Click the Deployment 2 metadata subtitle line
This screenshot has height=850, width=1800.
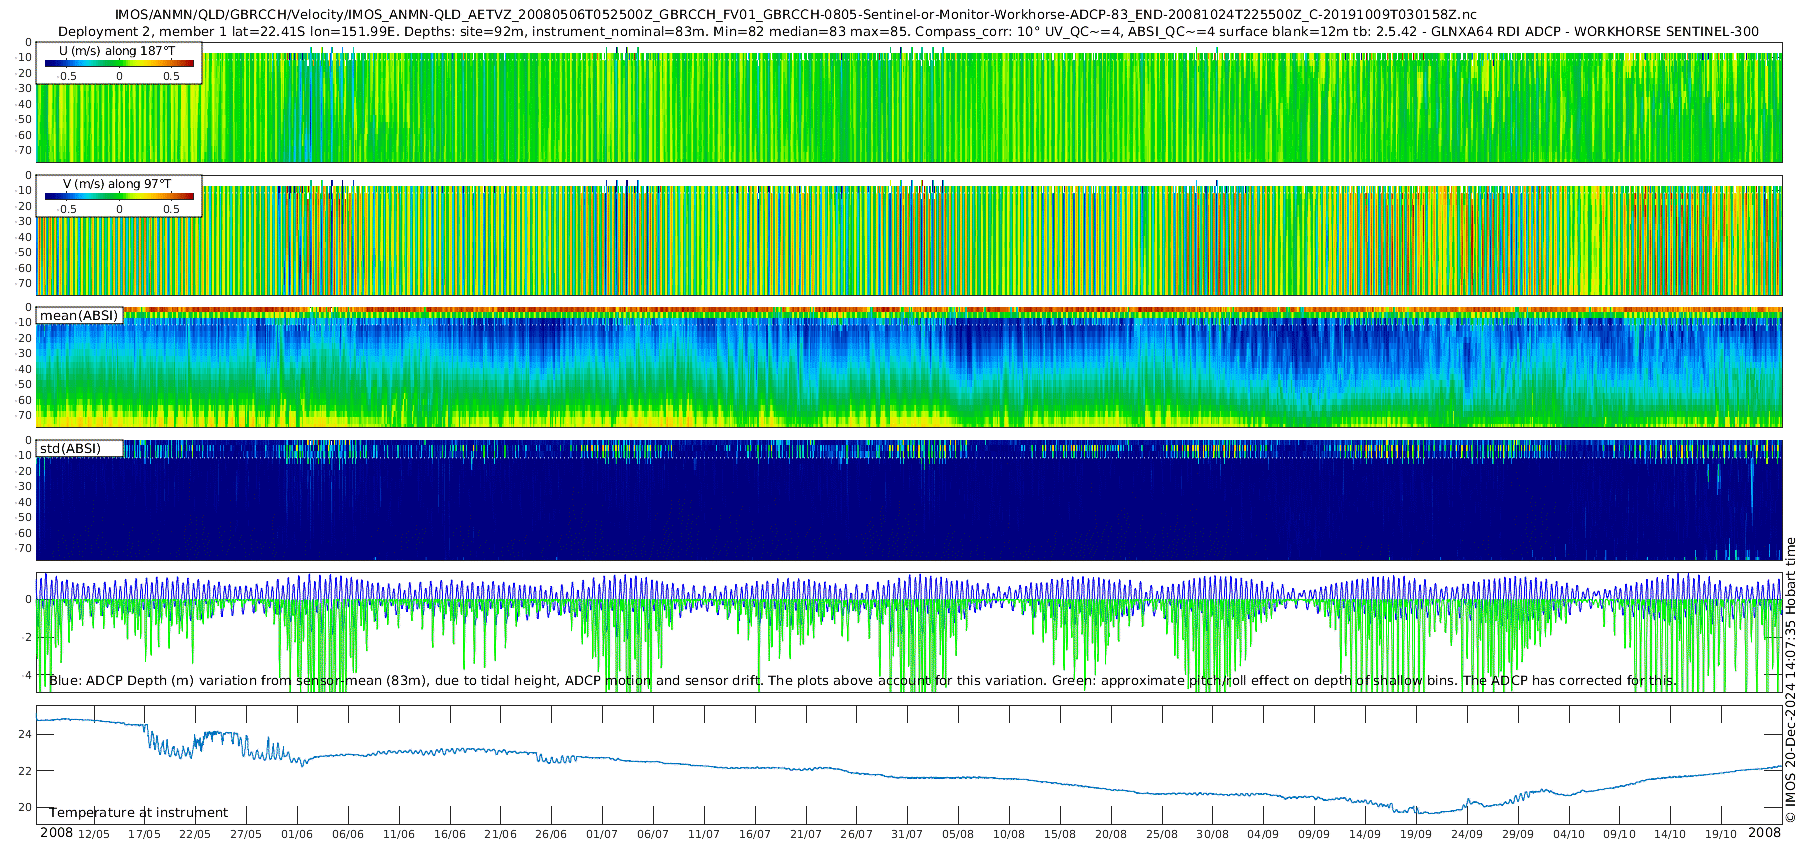pyautogui.click(x=908, y=32)
